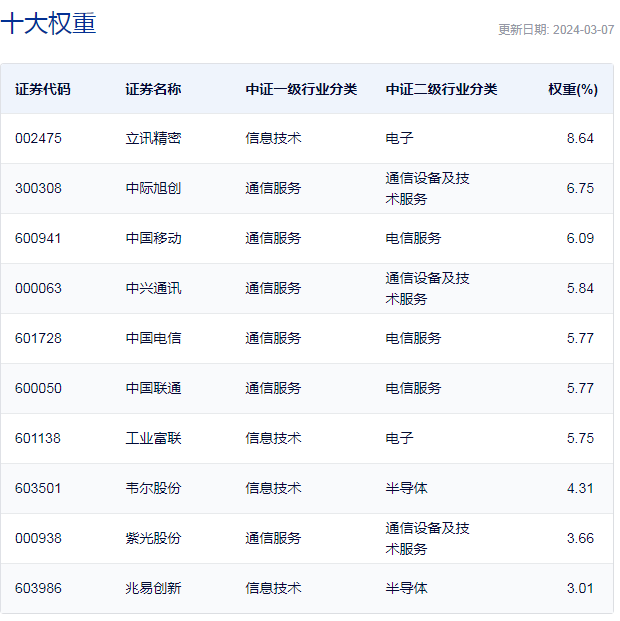Screen dimensions: 620x621
Task: Click the weight 5.77 in 中国电信 row
Action: coord(580,338)
